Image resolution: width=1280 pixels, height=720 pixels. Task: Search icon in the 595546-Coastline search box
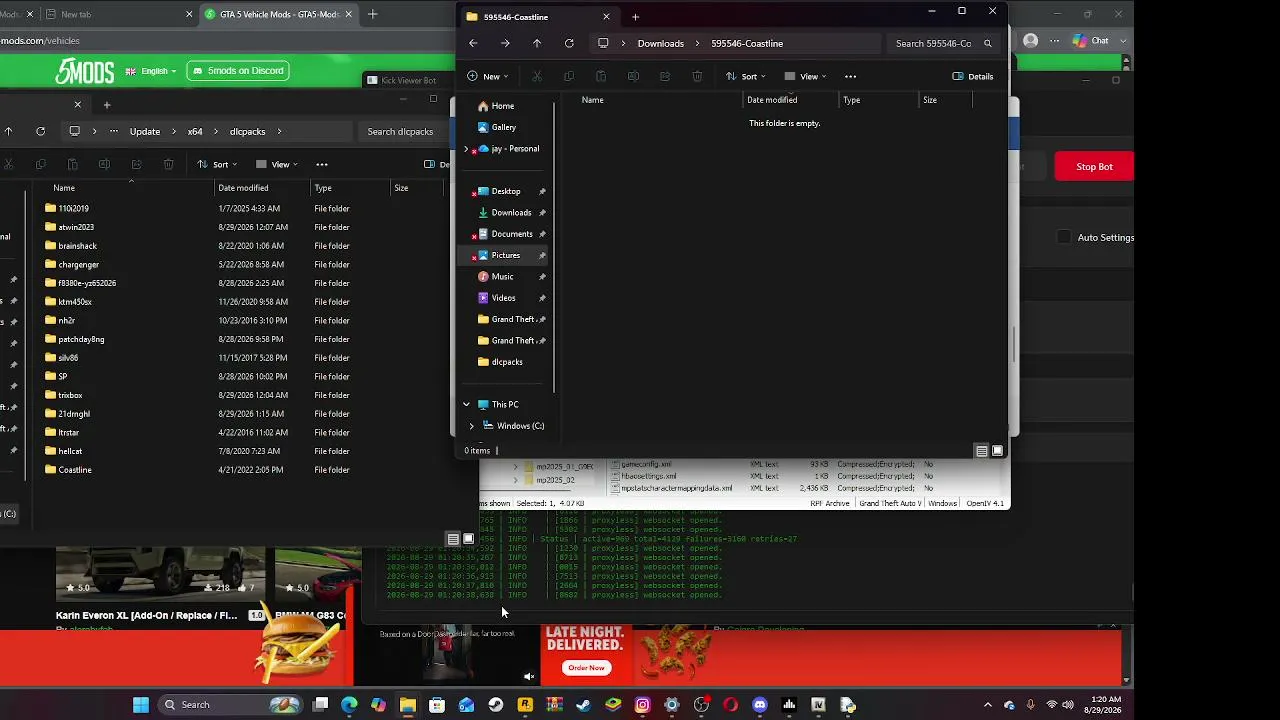tap(987, 43)
